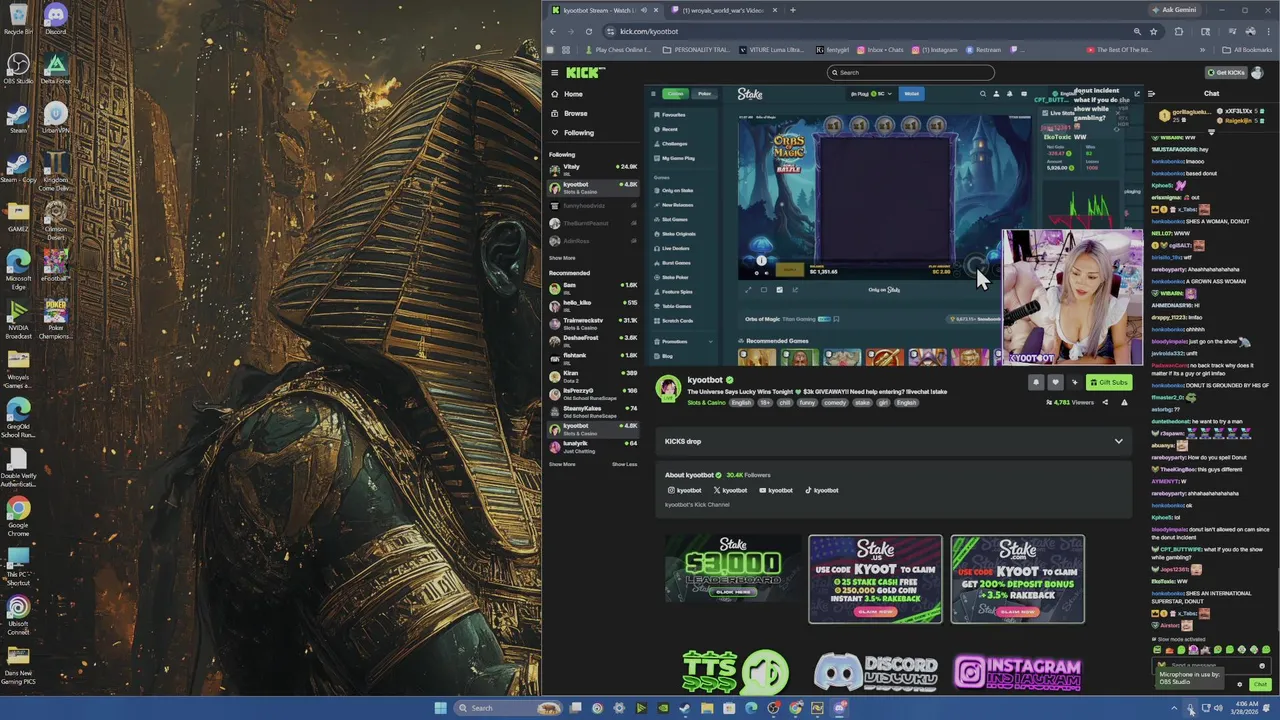Click the Kick search field
Viewport: 1280px width, 720px height.
click(911, 72)
